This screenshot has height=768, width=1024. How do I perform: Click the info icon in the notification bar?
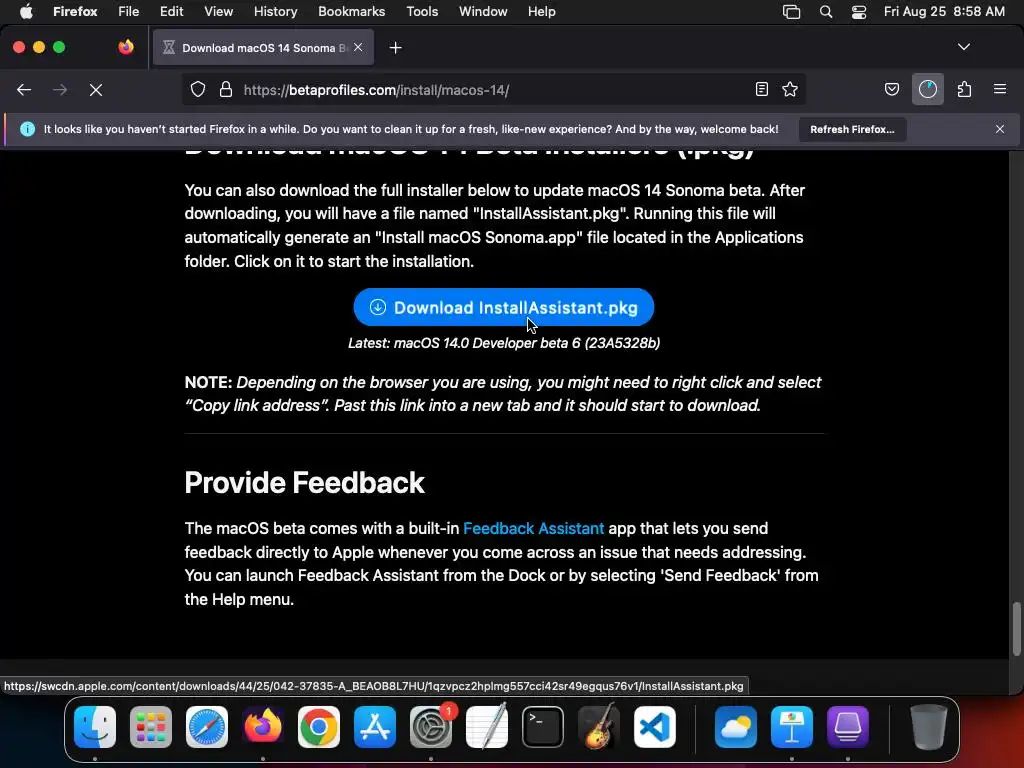click(x=27, y=129)
